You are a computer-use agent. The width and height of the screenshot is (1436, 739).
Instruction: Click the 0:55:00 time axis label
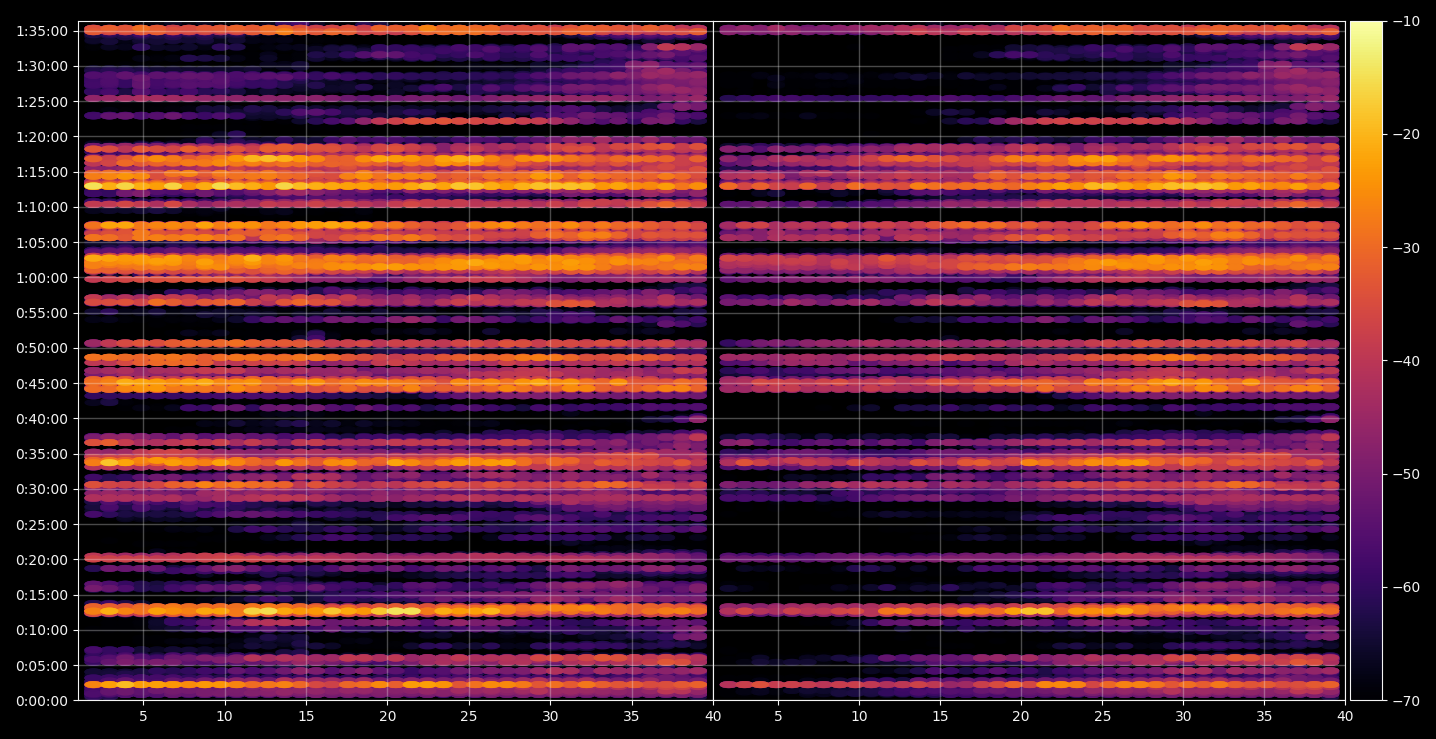pos(42,313)
